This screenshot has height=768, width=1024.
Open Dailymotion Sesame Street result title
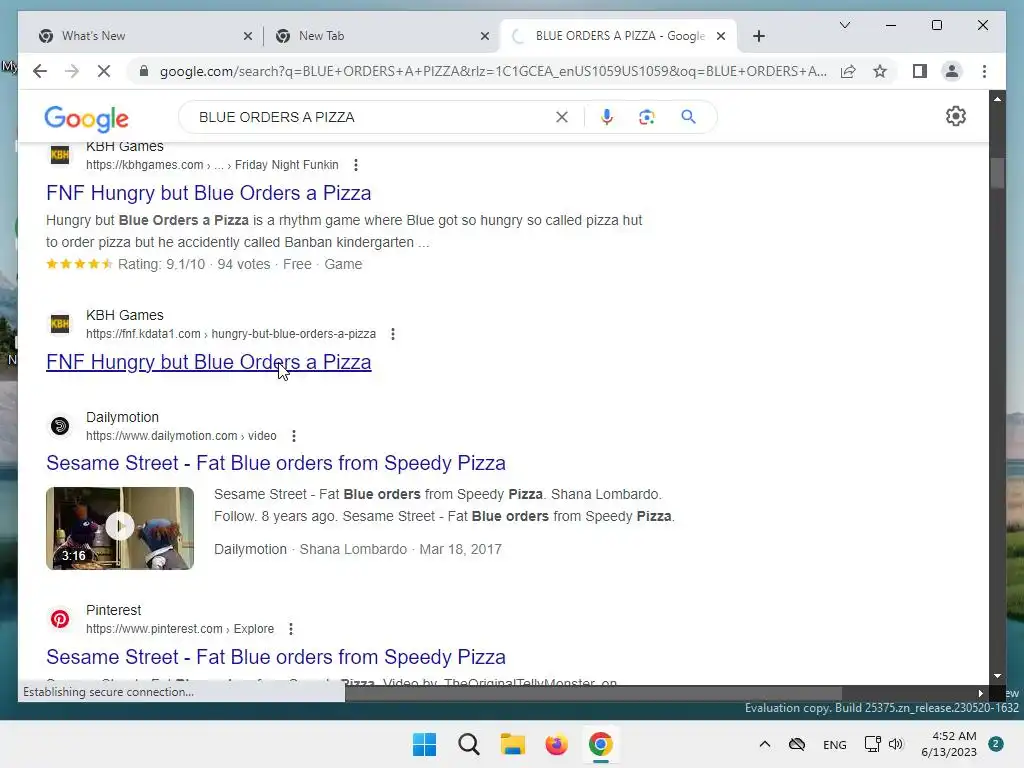(276, 463)
